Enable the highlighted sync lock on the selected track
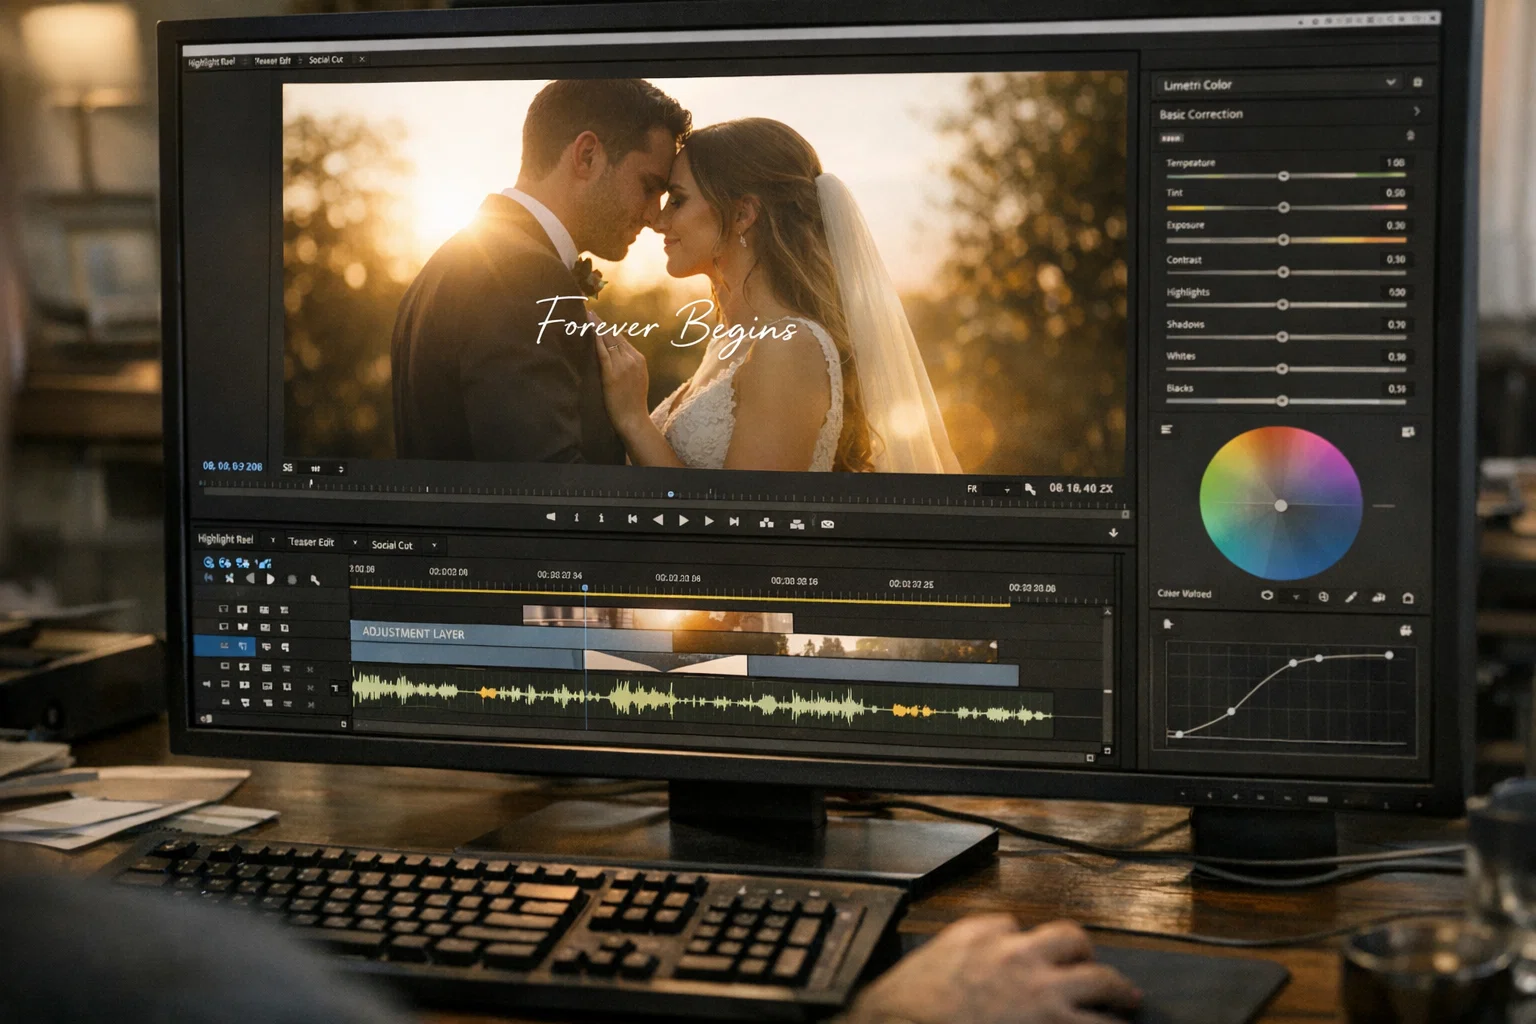 click(243, 646)
